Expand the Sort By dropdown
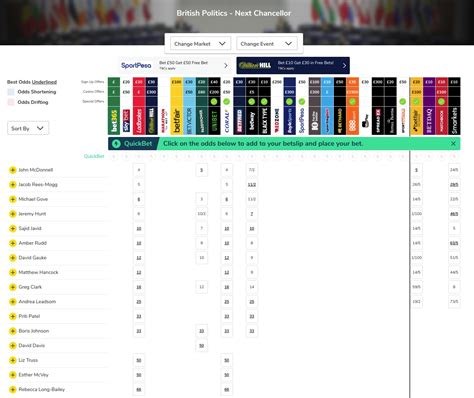Image resolution: width=474 pixels, height=398 pixels. pos(28,128)
